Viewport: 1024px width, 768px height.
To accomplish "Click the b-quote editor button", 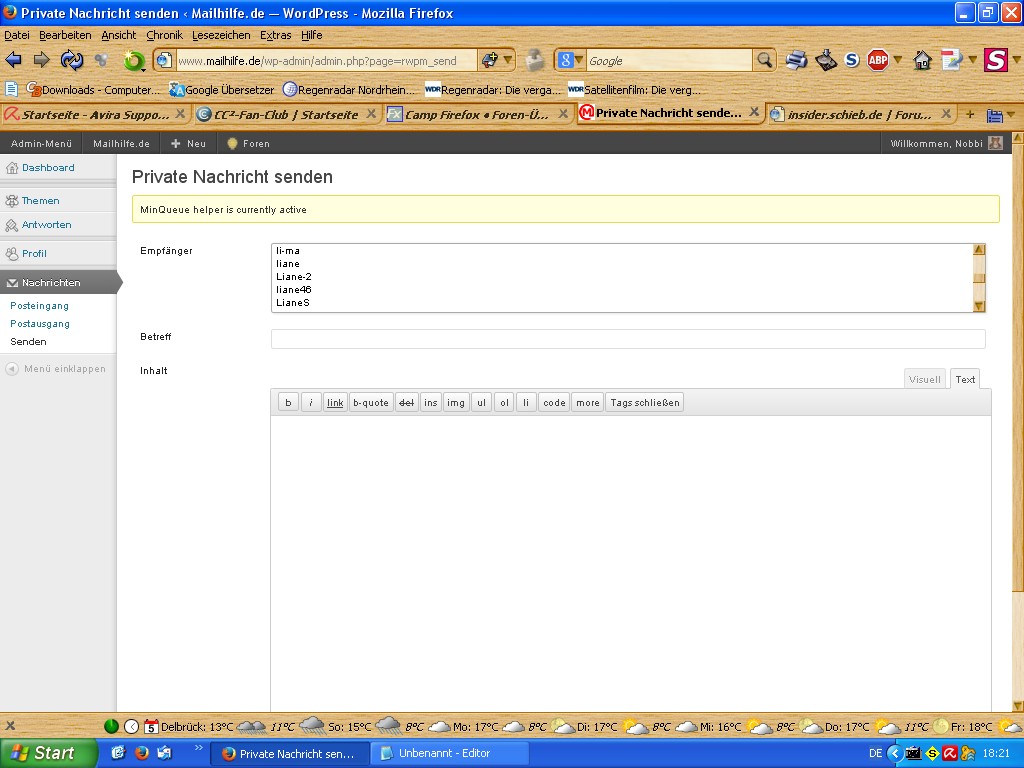I will (371, 403).
